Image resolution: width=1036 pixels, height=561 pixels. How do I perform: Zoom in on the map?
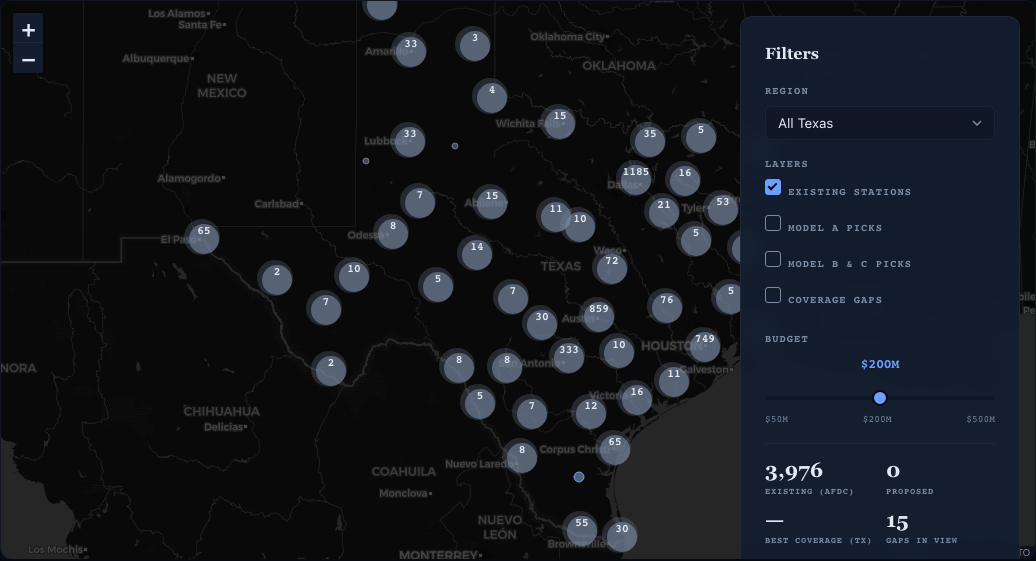click(28, 30)
